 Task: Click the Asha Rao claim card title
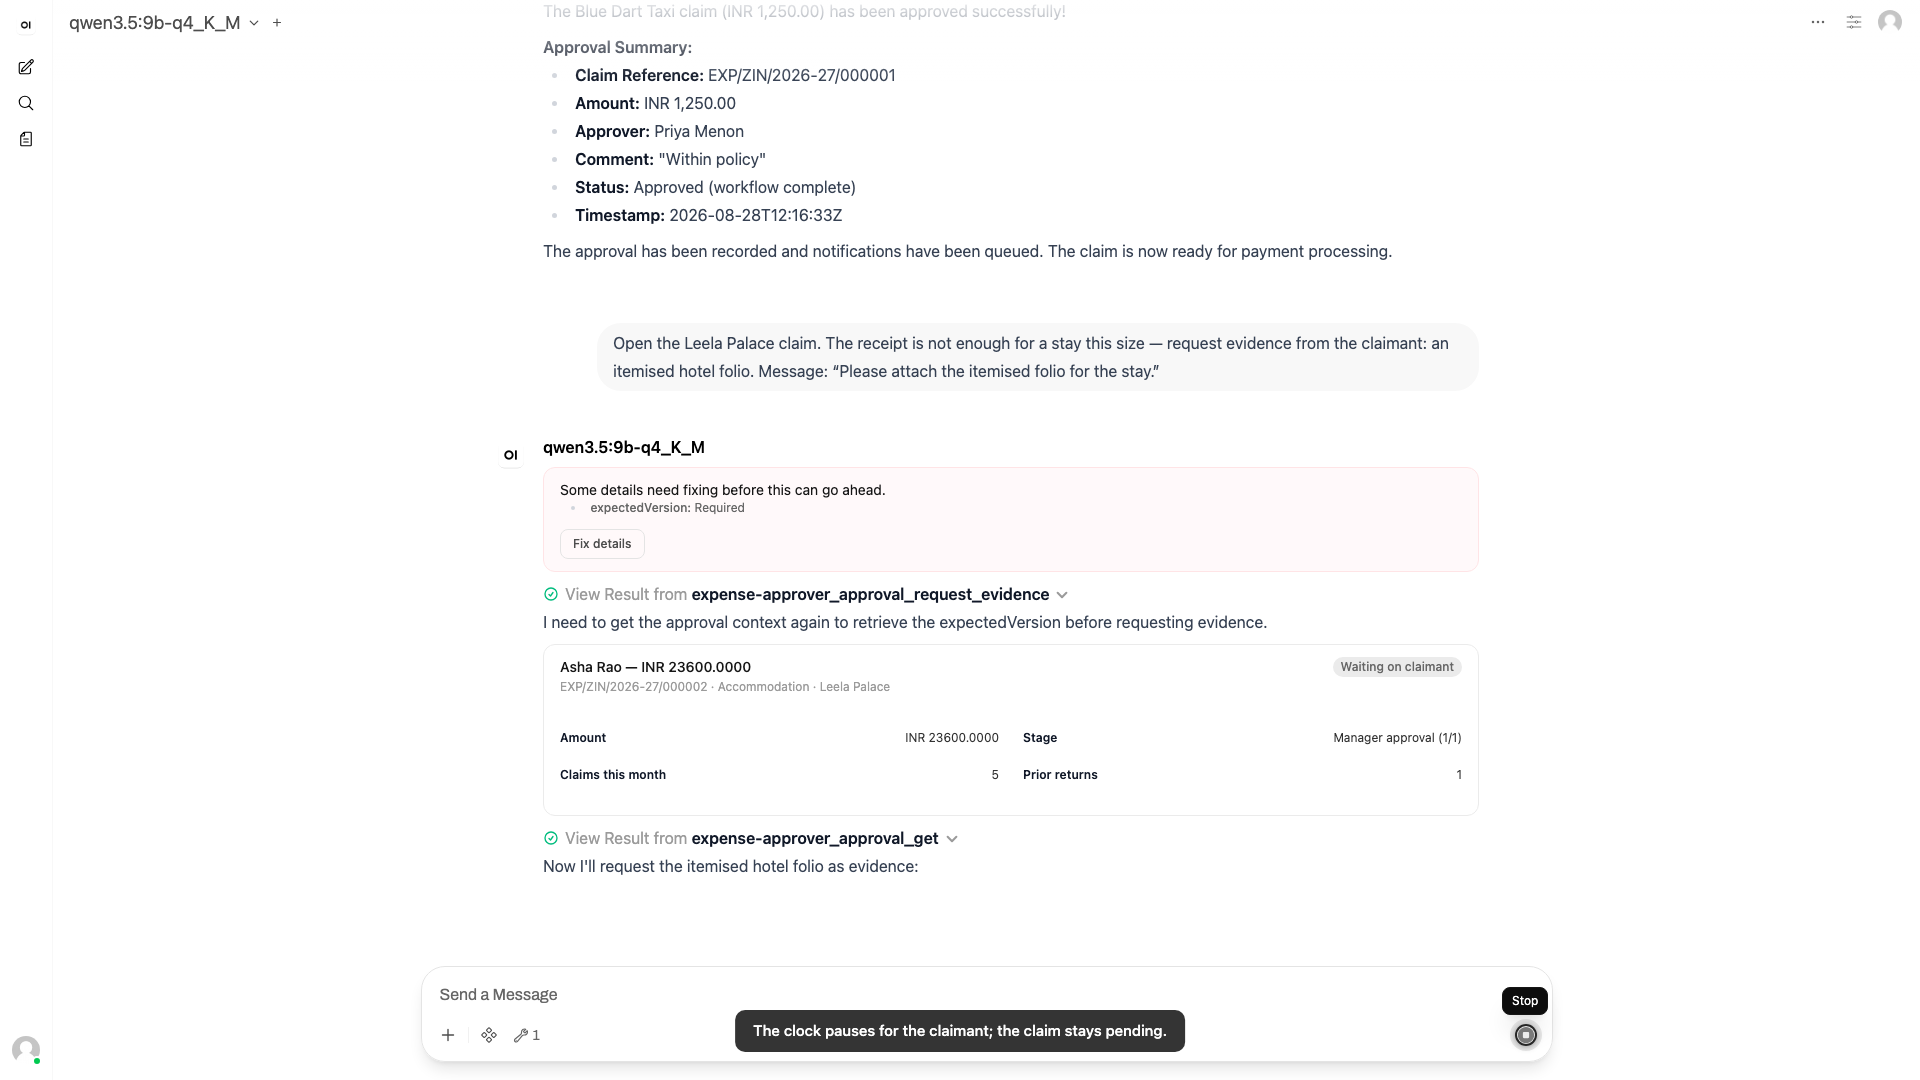point(655,667)
